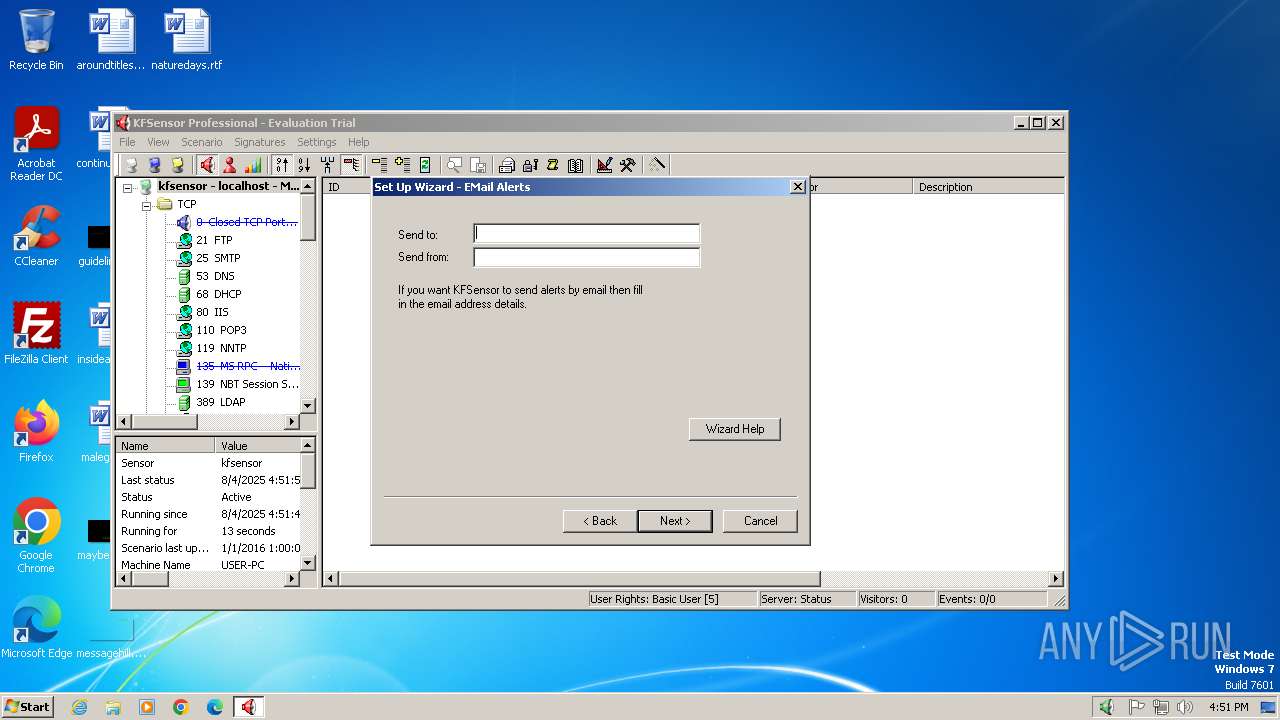Click the Internet Explorer taskbar icon
The height and width of the screenshot is (720, 1280).
tap(79, 707)
